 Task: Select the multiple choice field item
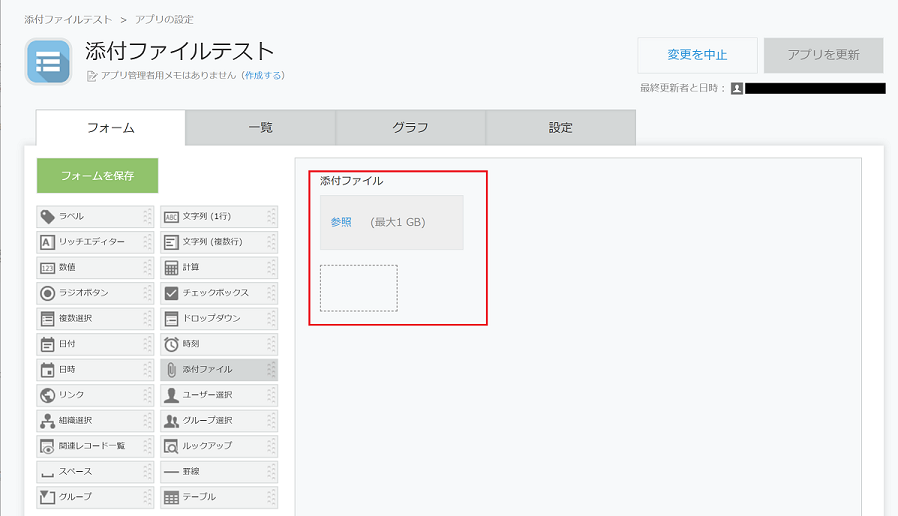coord(94,319)
